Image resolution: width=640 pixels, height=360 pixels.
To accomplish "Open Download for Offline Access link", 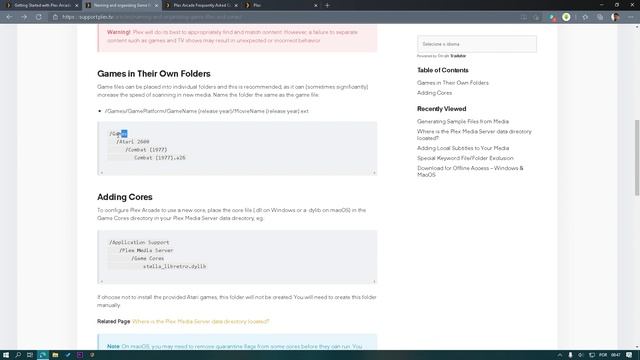I will coord(470,171).
